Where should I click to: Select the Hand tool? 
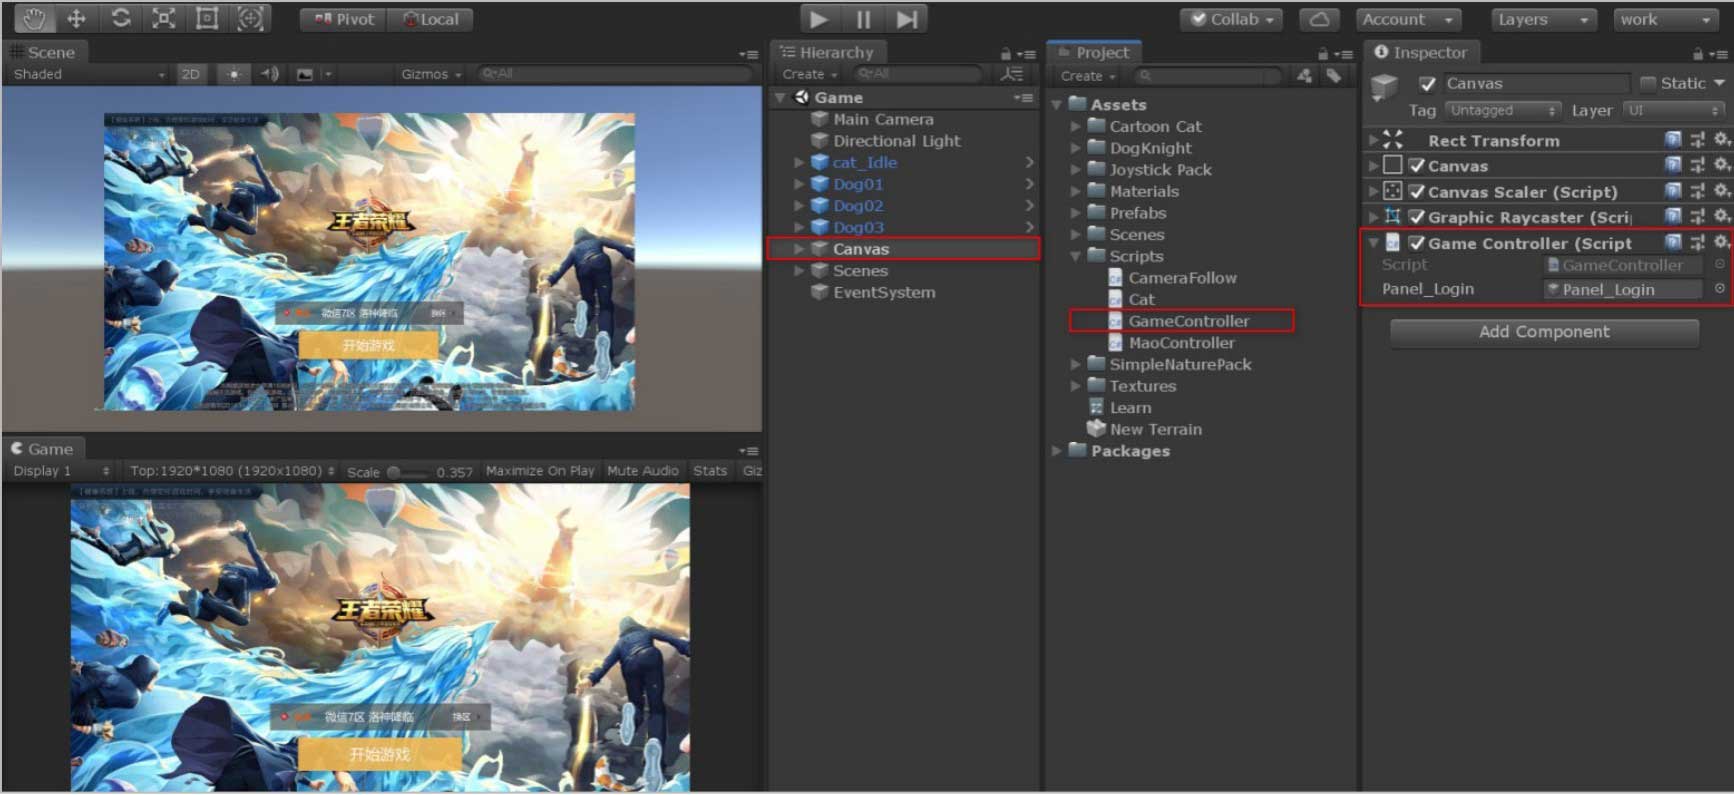pyautogui.click(x=33, y=18)
